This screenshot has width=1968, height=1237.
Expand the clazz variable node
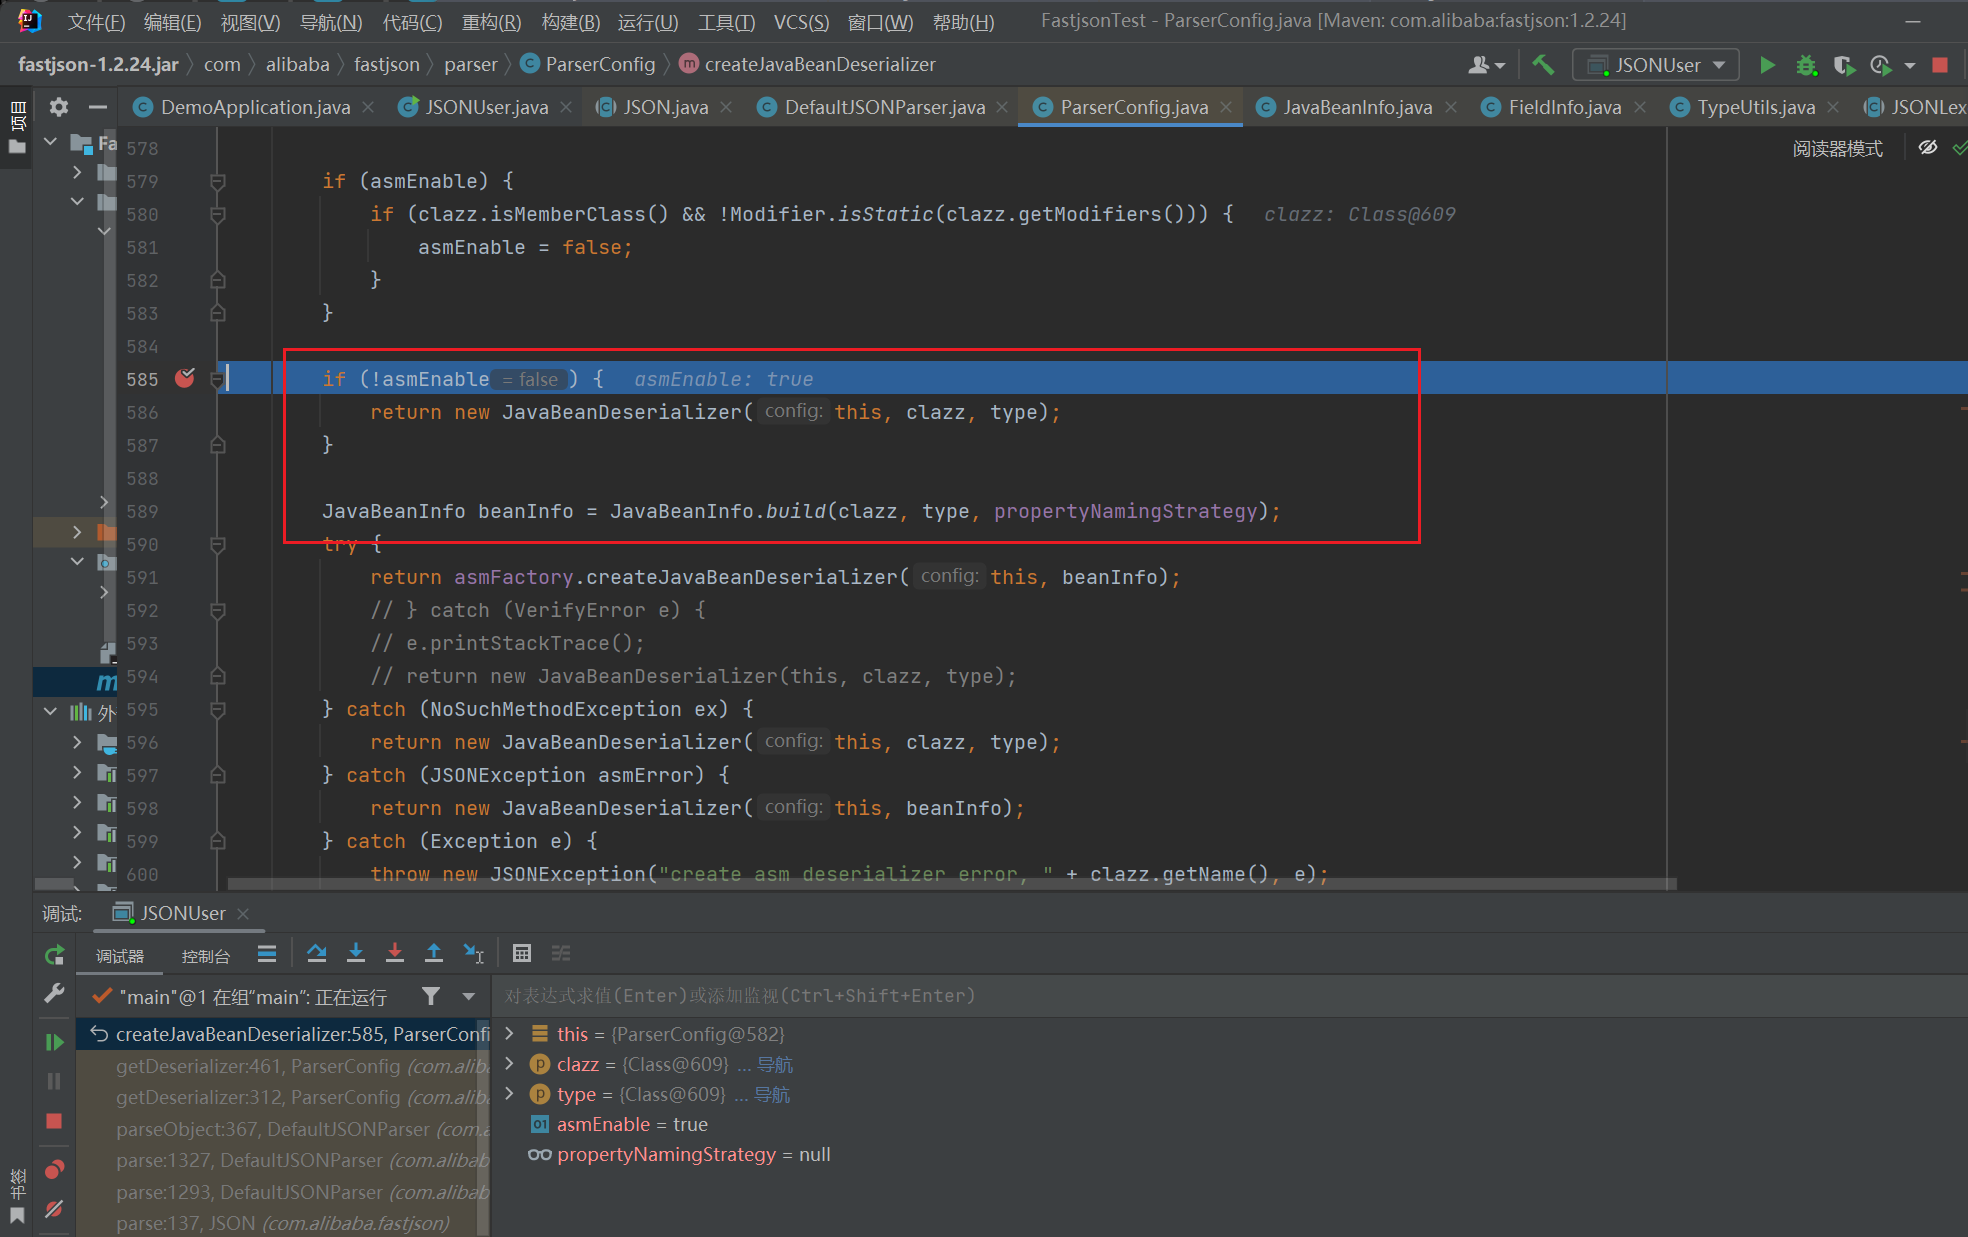(510, 1063)
